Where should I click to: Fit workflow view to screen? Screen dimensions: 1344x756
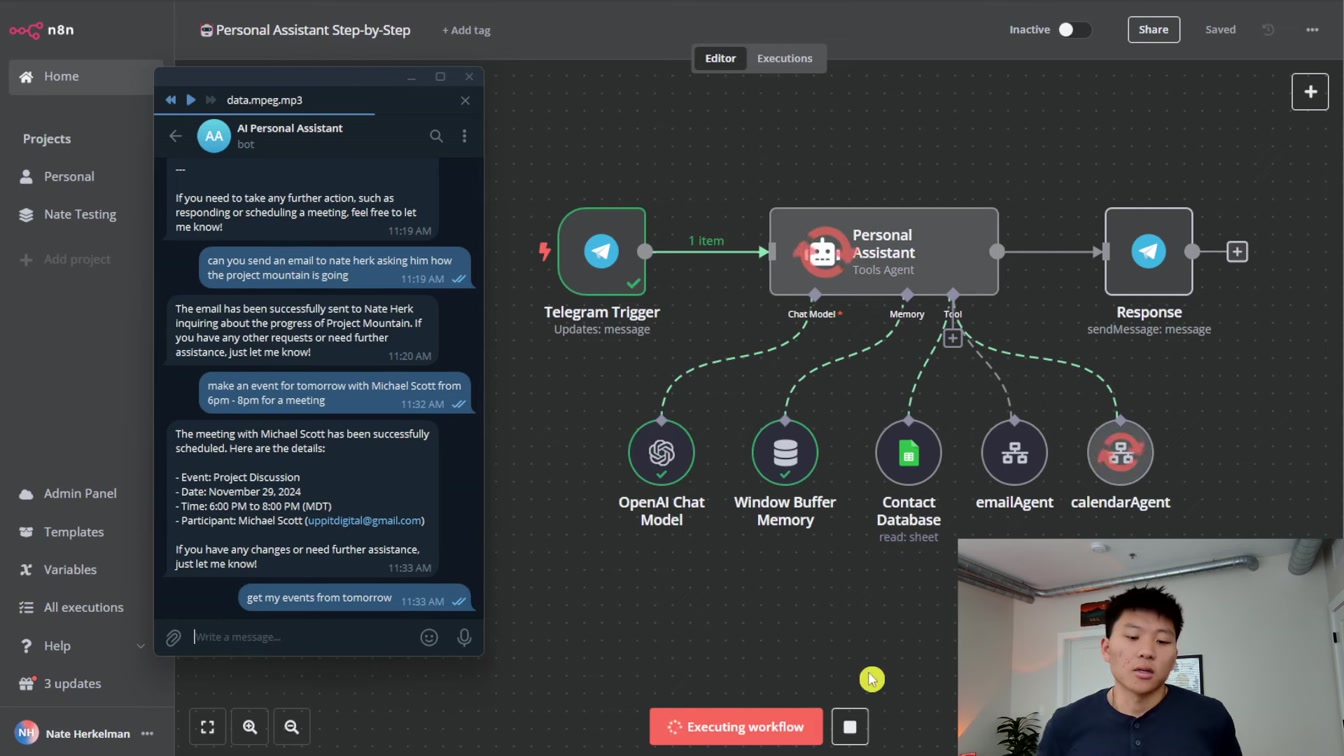point(207,727)
